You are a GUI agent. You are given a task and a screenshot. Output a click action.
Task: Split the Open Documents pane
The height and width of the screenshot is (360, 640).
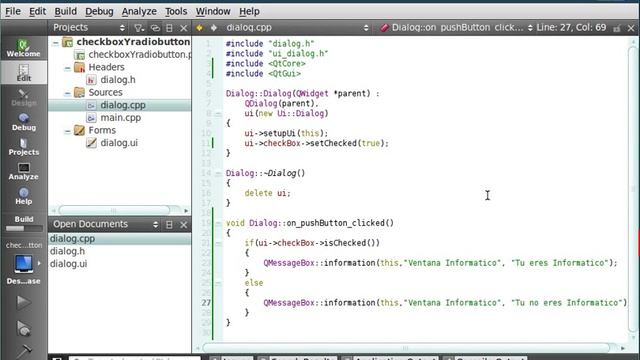click(169, 224)
